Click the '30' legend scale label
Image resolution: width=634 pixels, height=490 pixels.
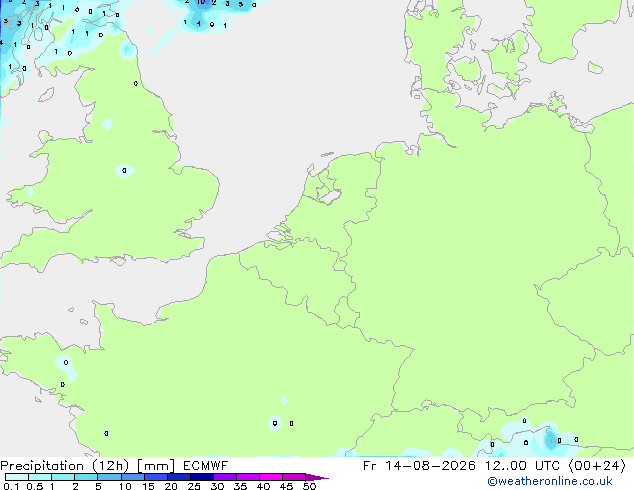pos(218,486)
